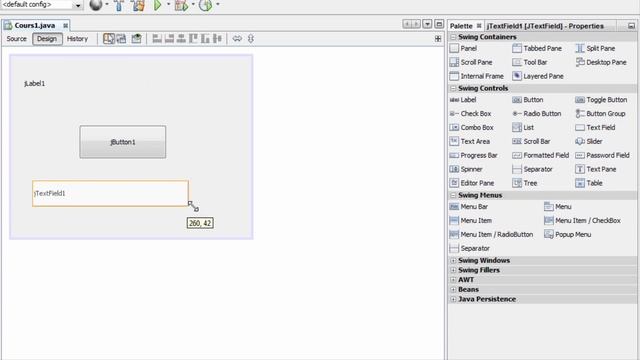Expand the Java Persistence category
Viewport: 640px width, 360px height.
(453, 299)
